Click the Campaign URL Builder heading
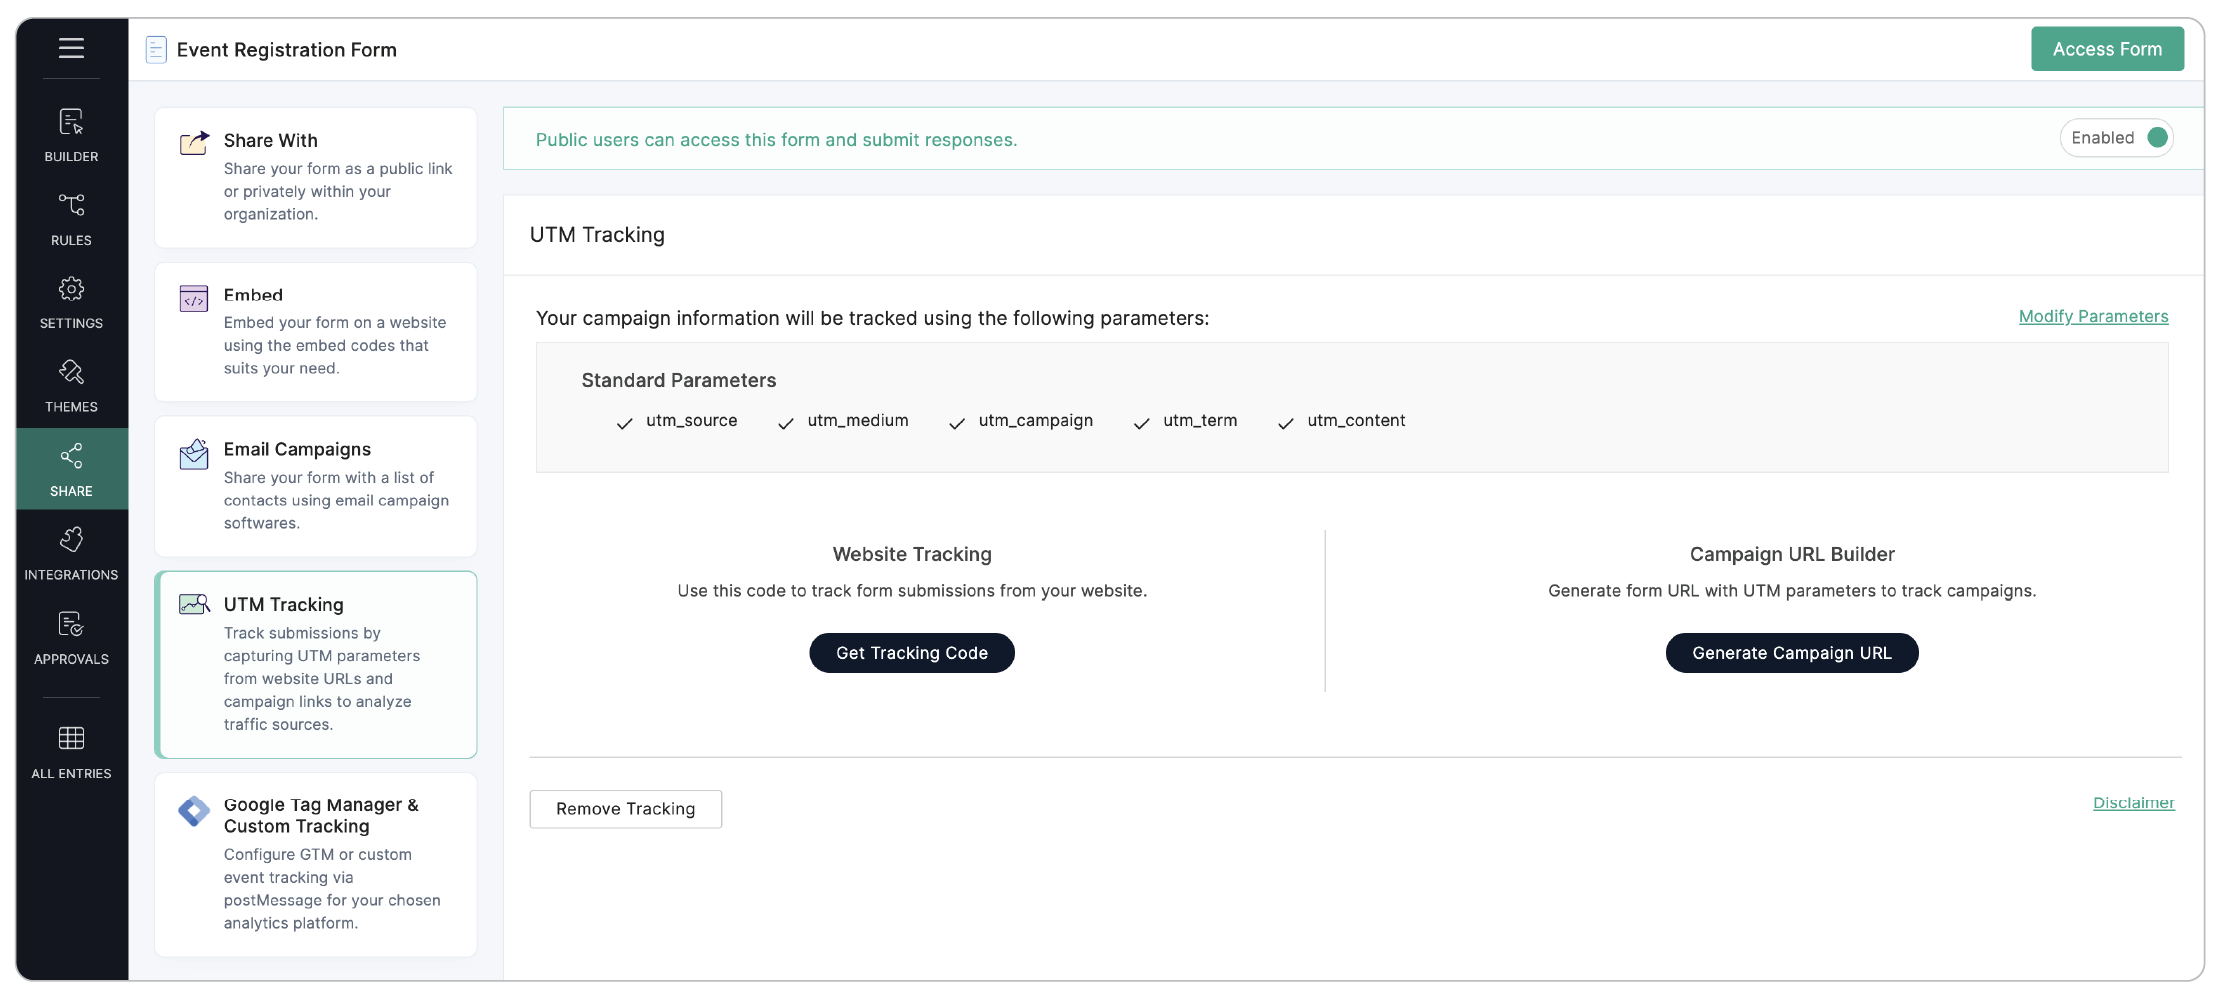The width and height of the screenshot is (2222, 1001). 1792,555
